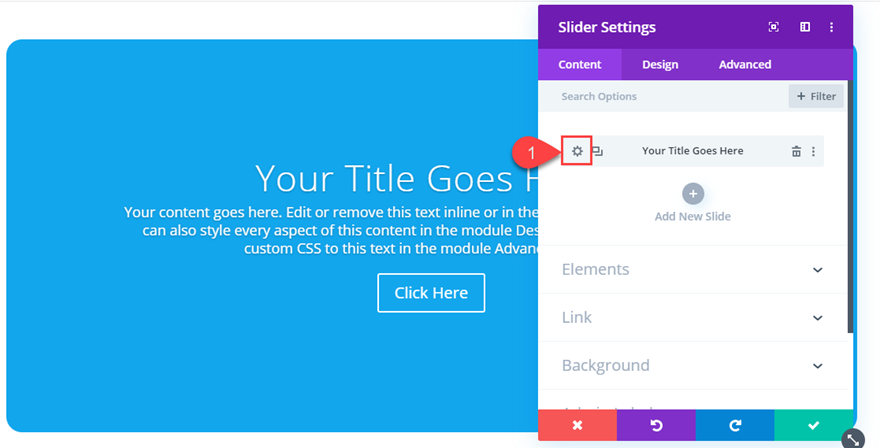Screen dimensions: 880x448
Task: Expand modal to fullscreen focus icon
Action: [773, 27]
